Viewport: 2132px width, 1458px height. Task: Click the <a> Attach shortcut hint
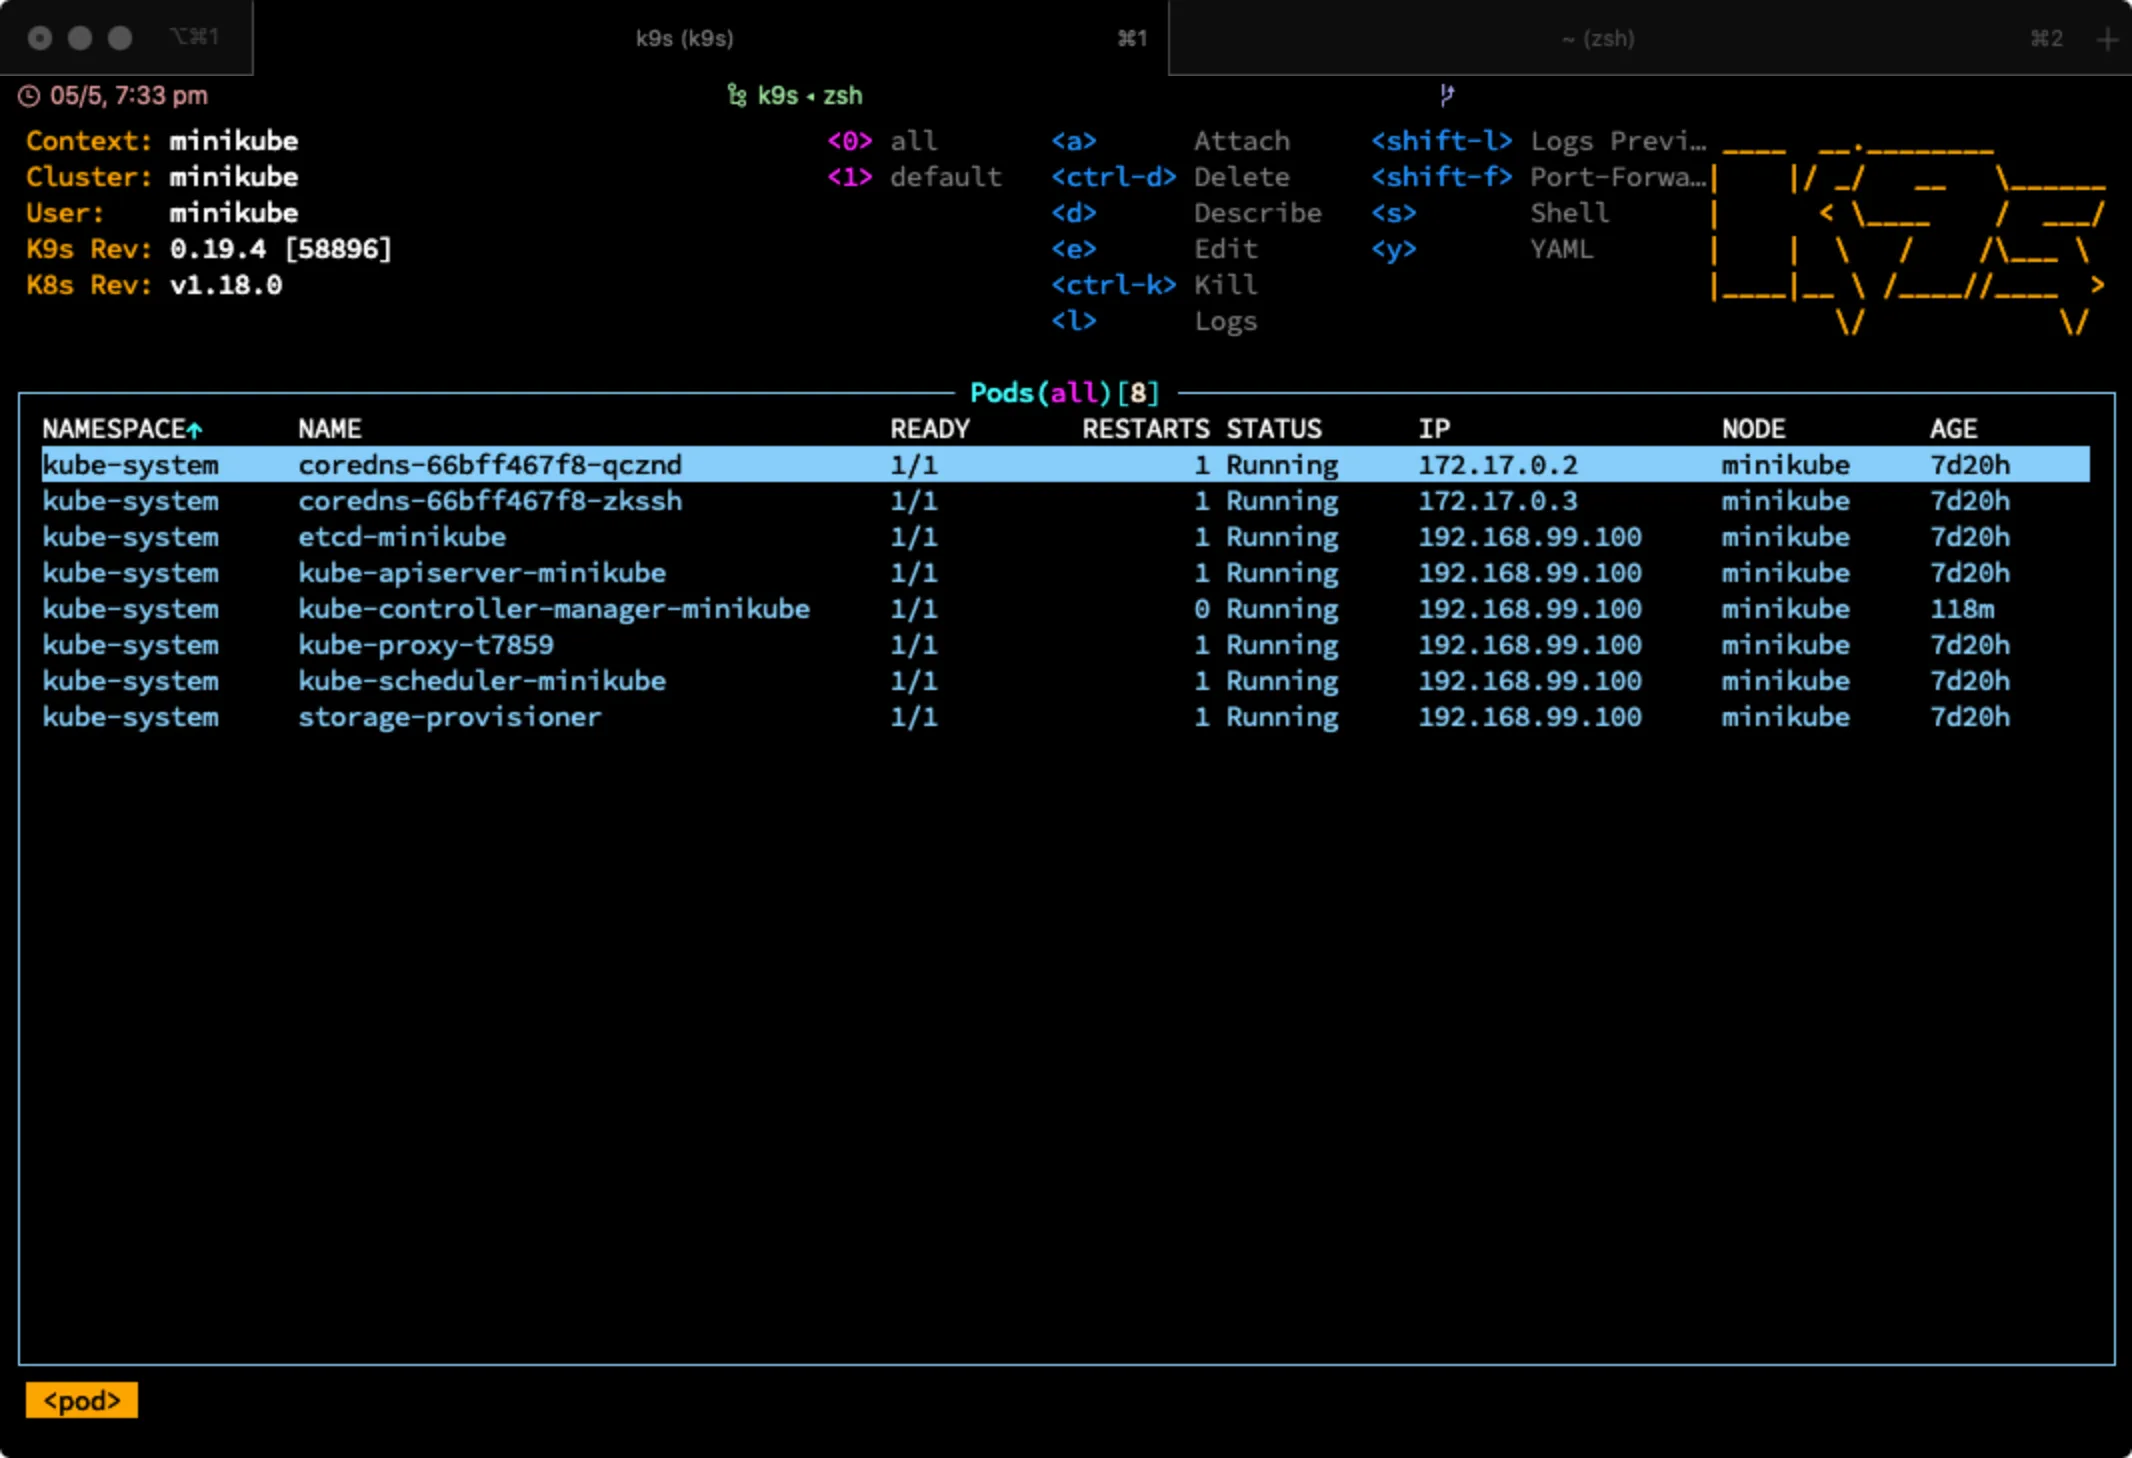(1170, 141)
